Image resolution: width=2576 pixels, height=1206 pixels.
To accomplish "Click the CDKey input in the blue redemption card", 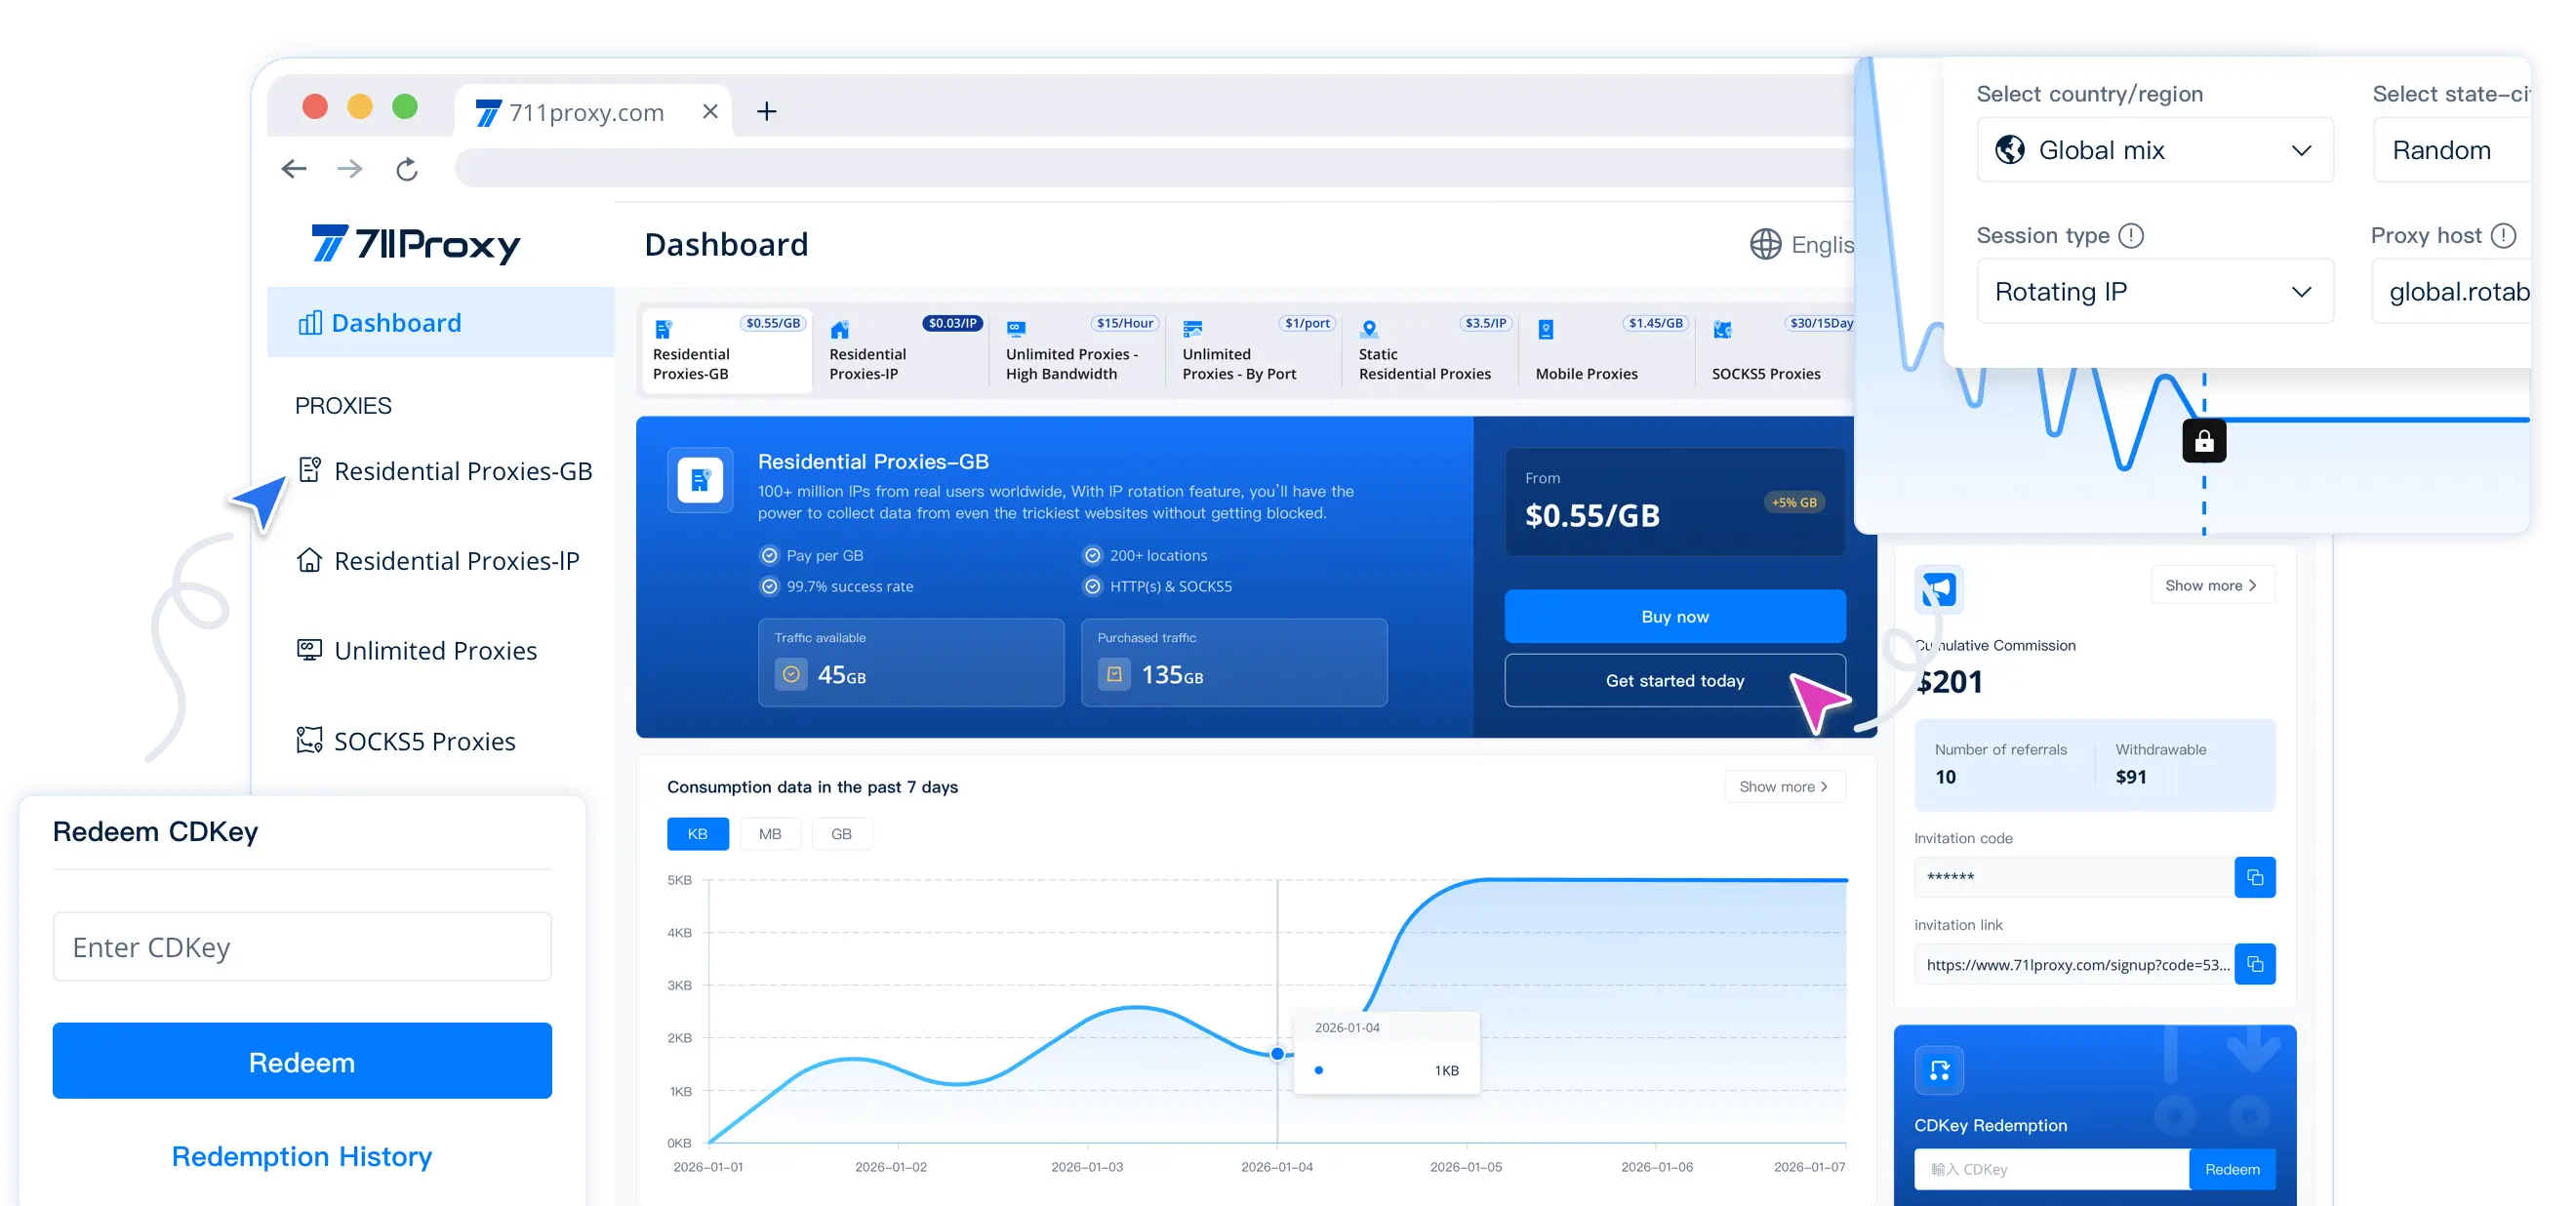I will click(2052, 1170).
